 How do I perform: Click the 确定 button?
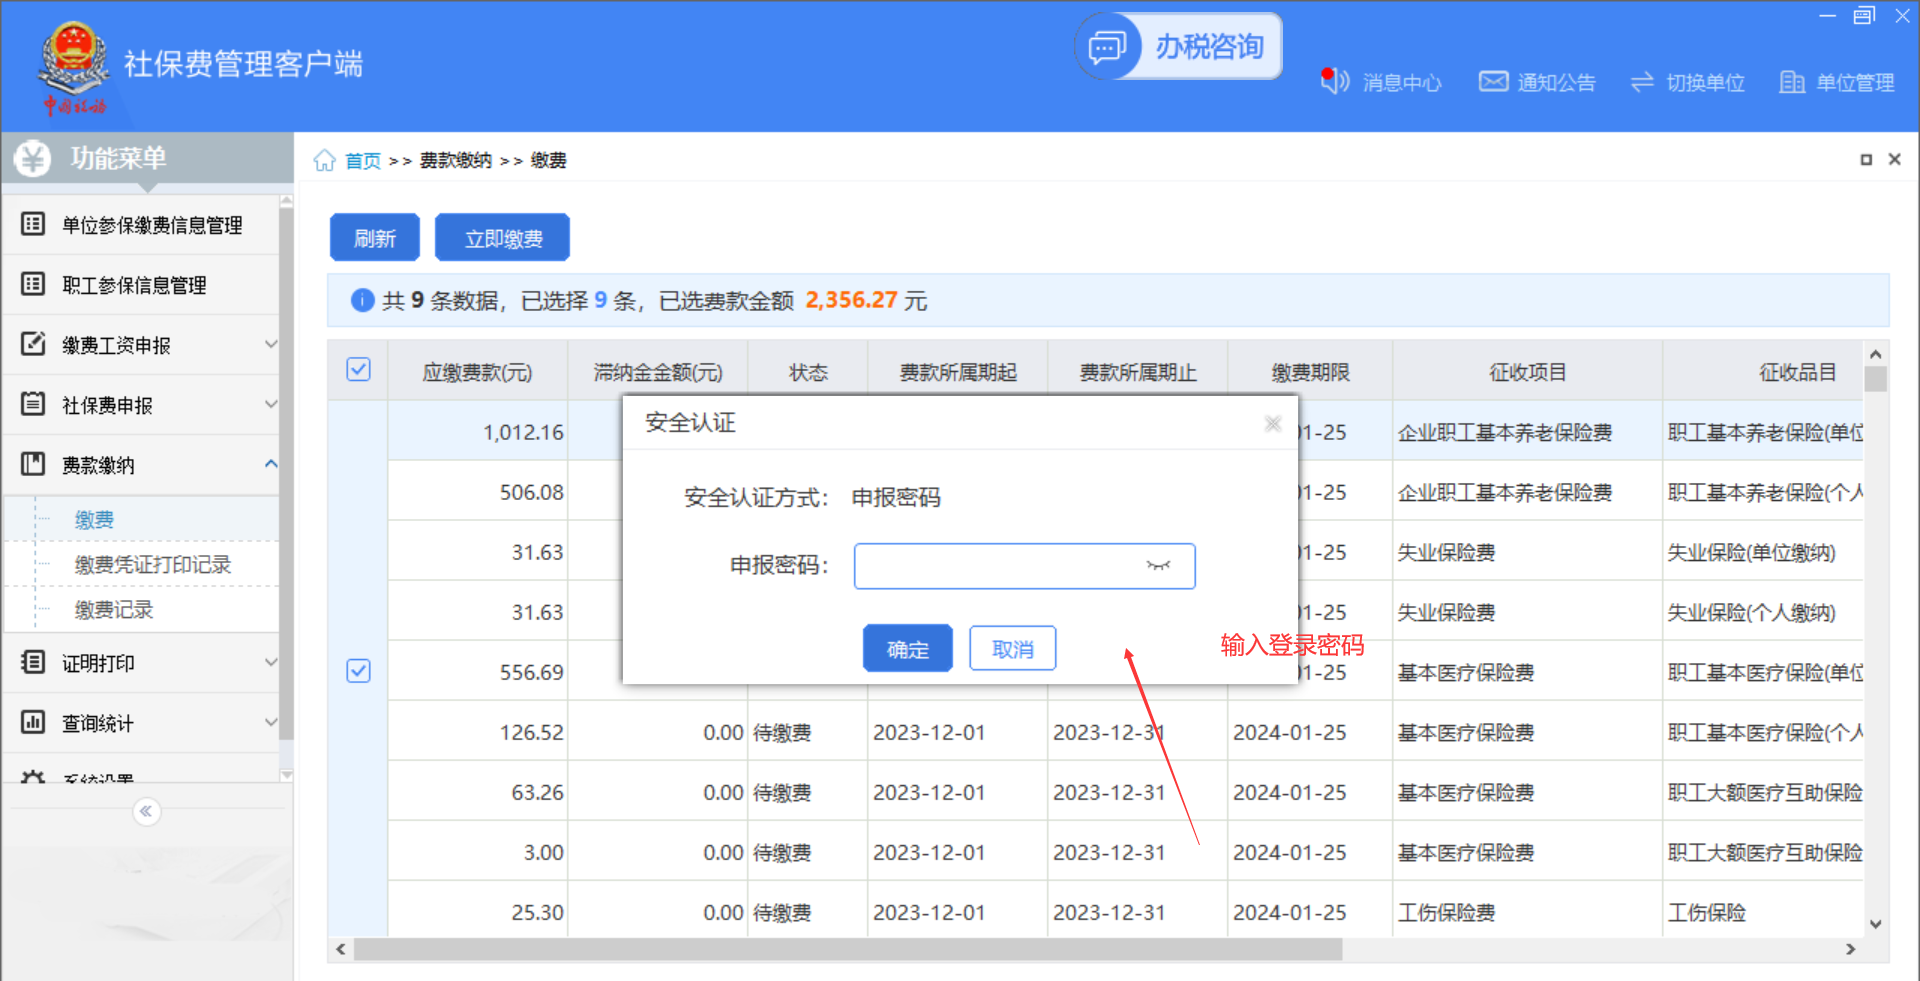pos(907,649)
